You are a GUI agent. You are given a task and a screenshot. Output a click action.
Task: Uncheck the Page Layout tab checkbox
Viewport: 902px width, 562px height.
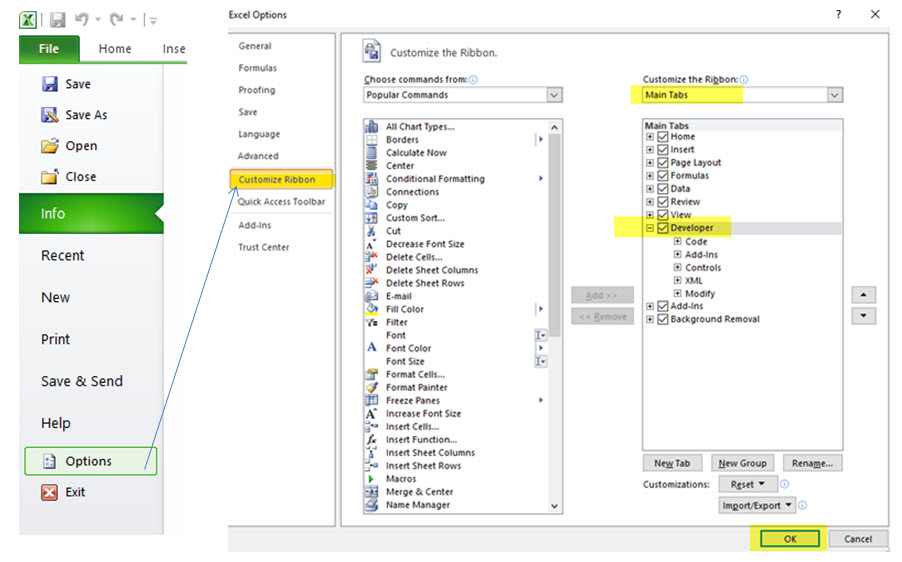coord(663,163)
